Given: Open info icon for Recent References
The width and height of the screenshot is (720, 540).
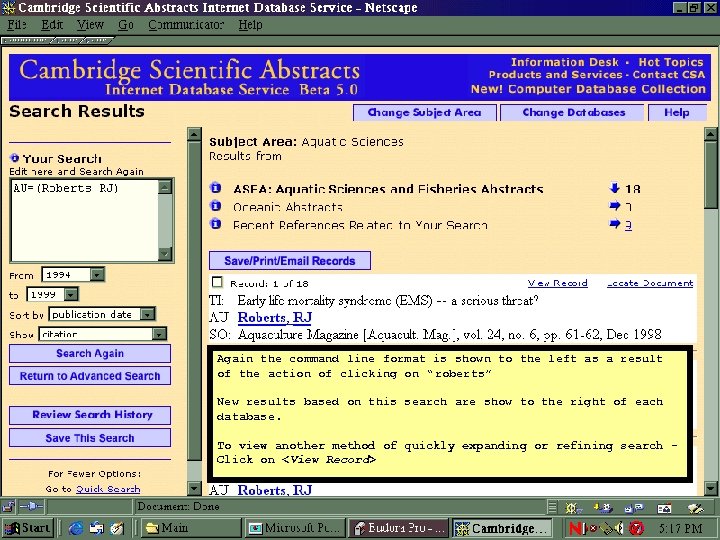Looking at the screenshot, I should (215, 224).
